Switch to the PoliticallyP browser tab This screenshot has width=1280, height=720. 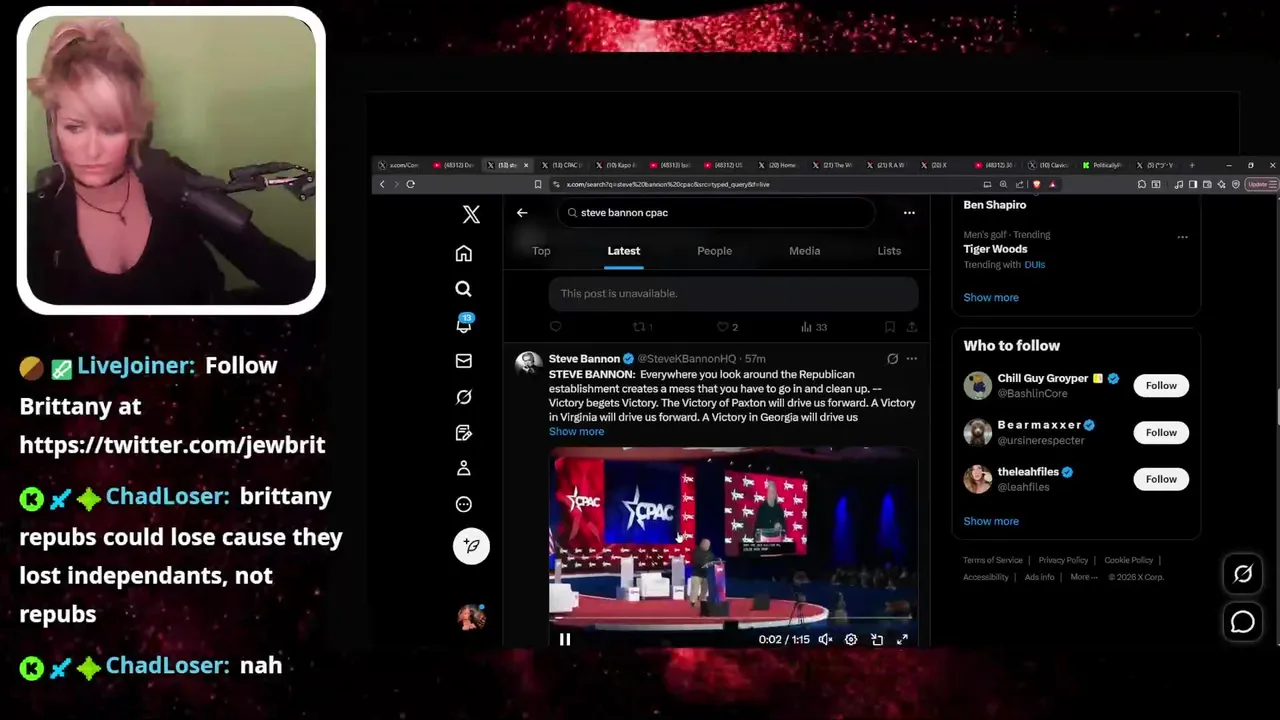click(1105, 165)
